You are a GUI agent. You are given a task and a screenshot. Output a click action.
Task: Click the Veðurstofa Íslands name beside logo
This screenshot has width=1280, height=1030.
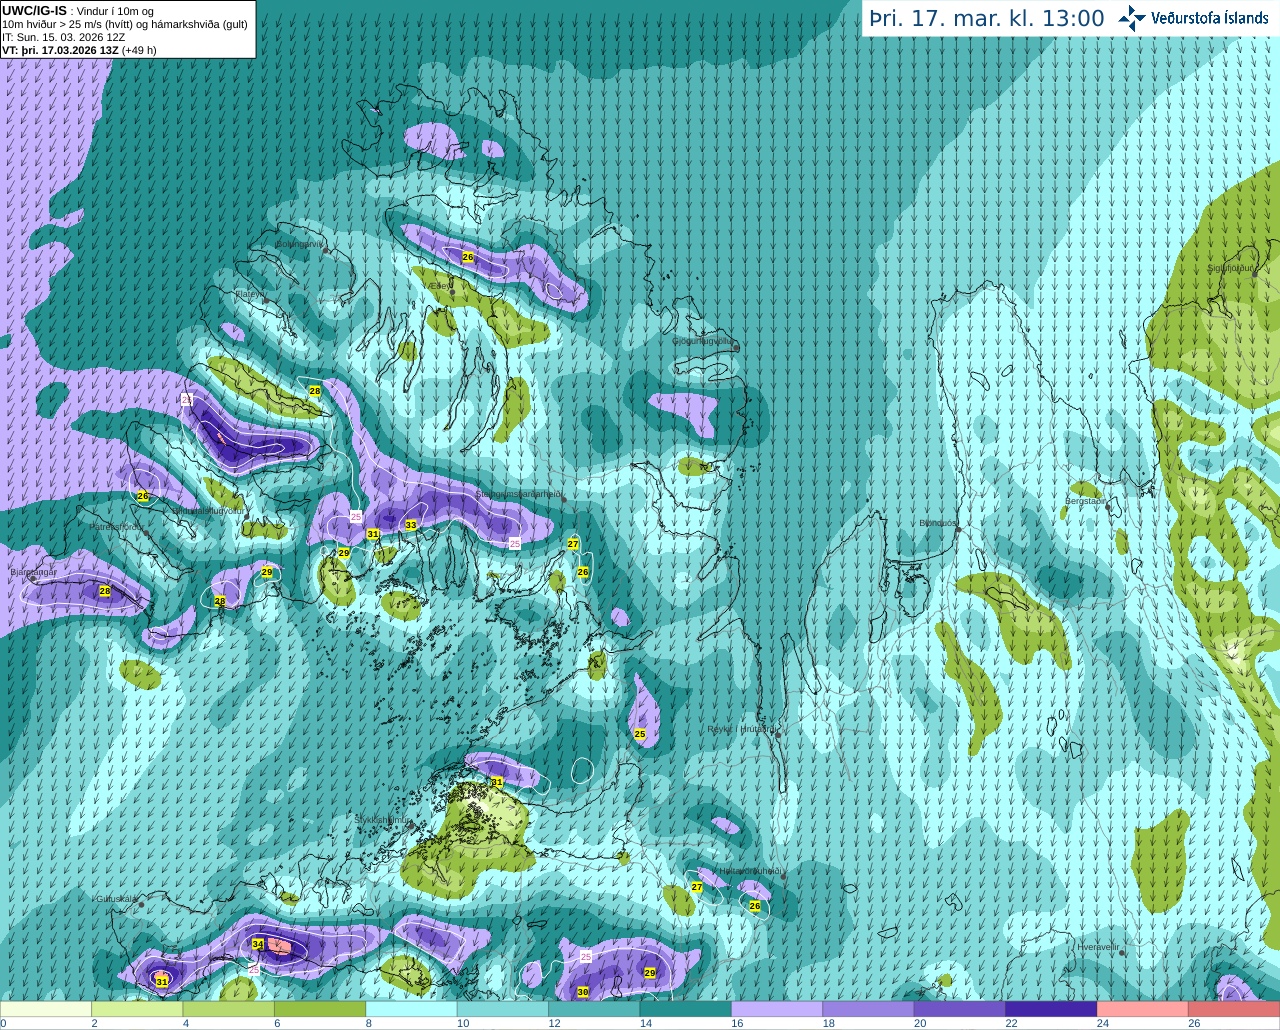(1211, 18)
